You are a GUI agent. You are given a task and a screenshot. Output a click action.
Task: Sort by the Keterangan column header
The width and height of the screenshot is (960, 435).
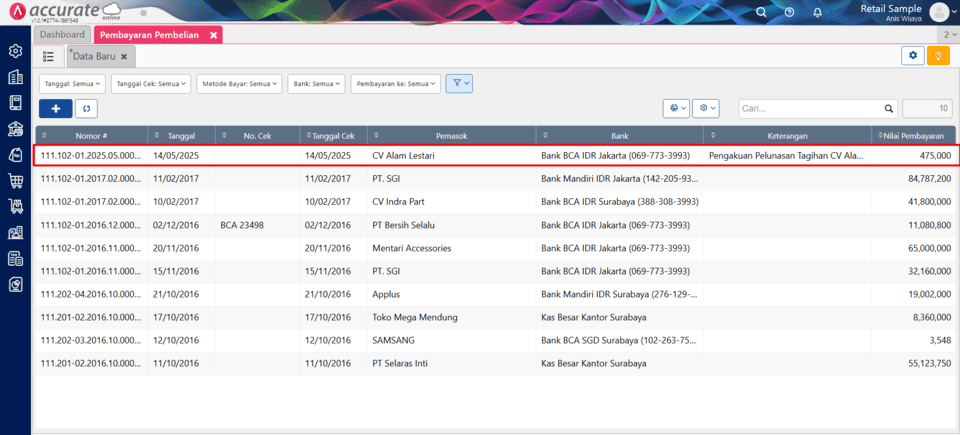pos(787,135)
